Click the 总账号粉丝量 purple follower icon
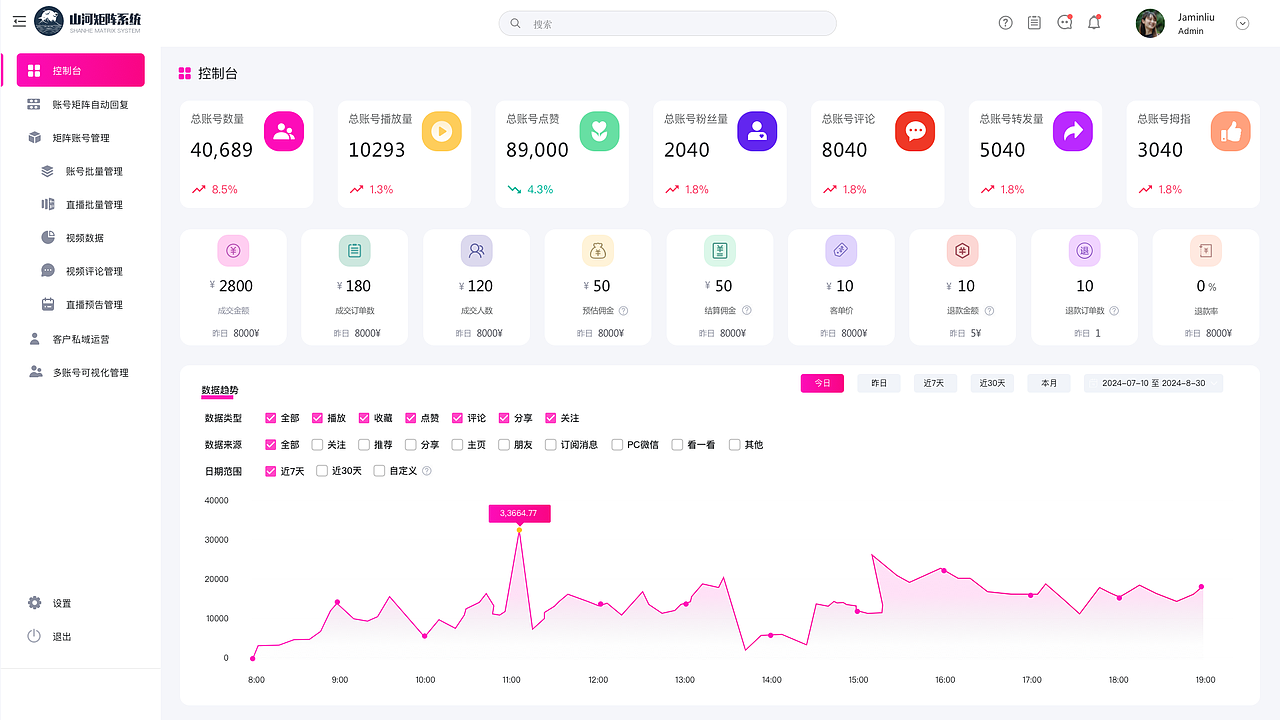The width and height of the screenshot is (1280, 720). pyautogui.click(x=757, y=131)
